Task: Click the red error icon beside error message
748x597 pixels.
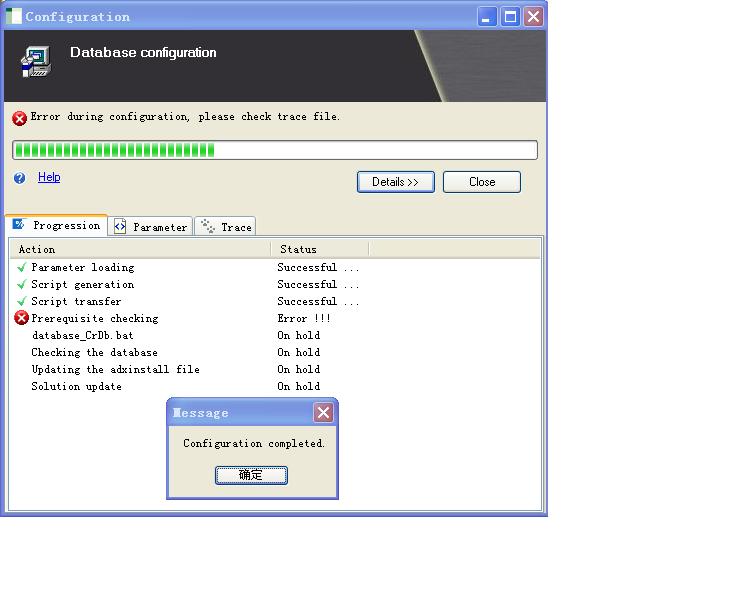Action: coord(19,118)
